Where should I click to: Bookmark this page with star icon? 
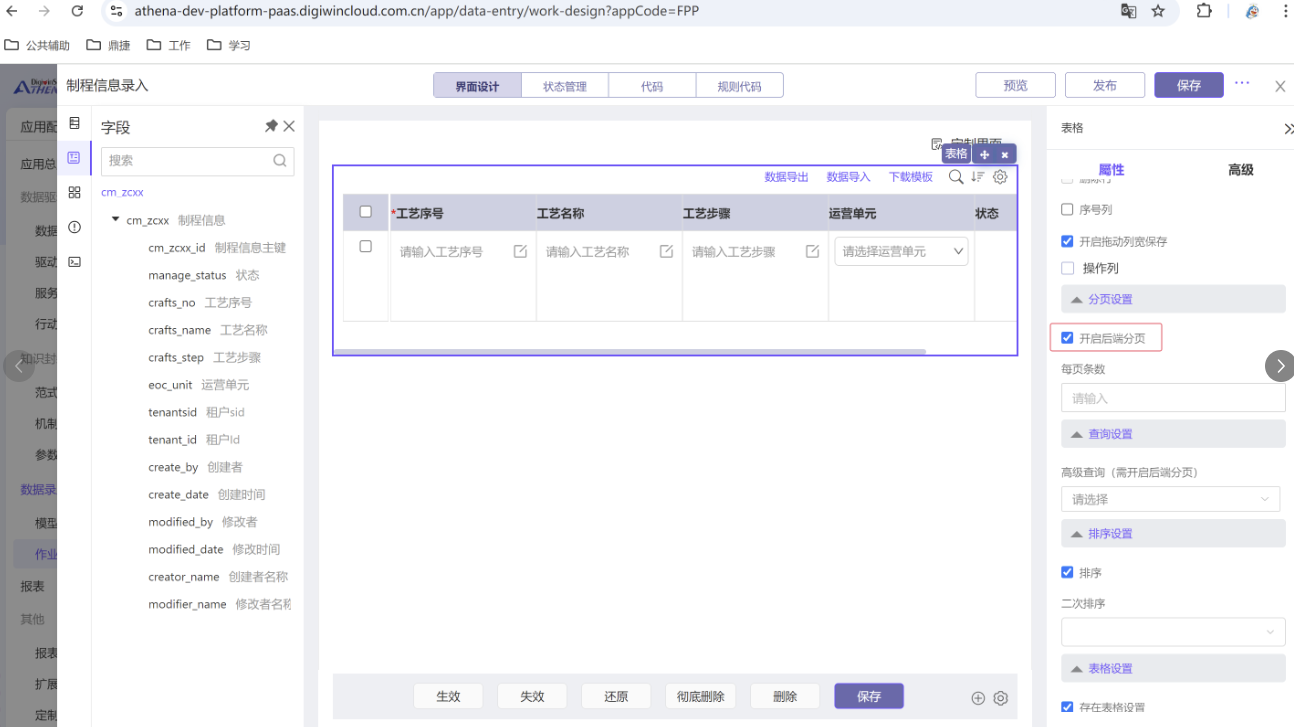pos(1158,11)
